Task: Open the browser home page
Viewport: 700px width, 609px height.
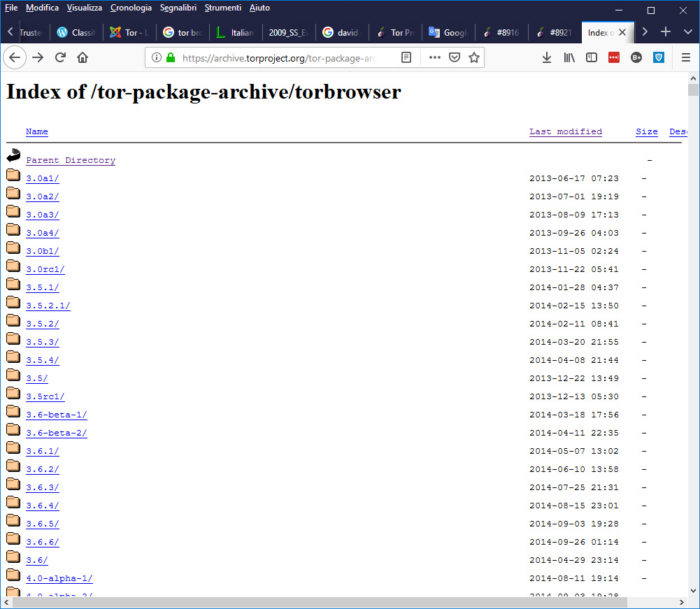Action: coord(82,58)
